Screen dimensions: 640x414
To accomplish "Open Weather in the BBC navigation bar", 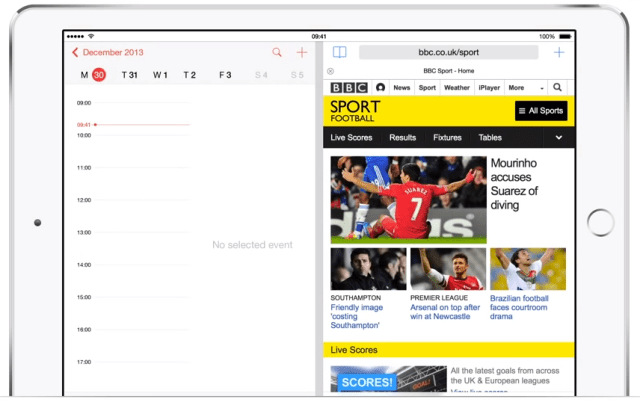I will coord(457,88).
